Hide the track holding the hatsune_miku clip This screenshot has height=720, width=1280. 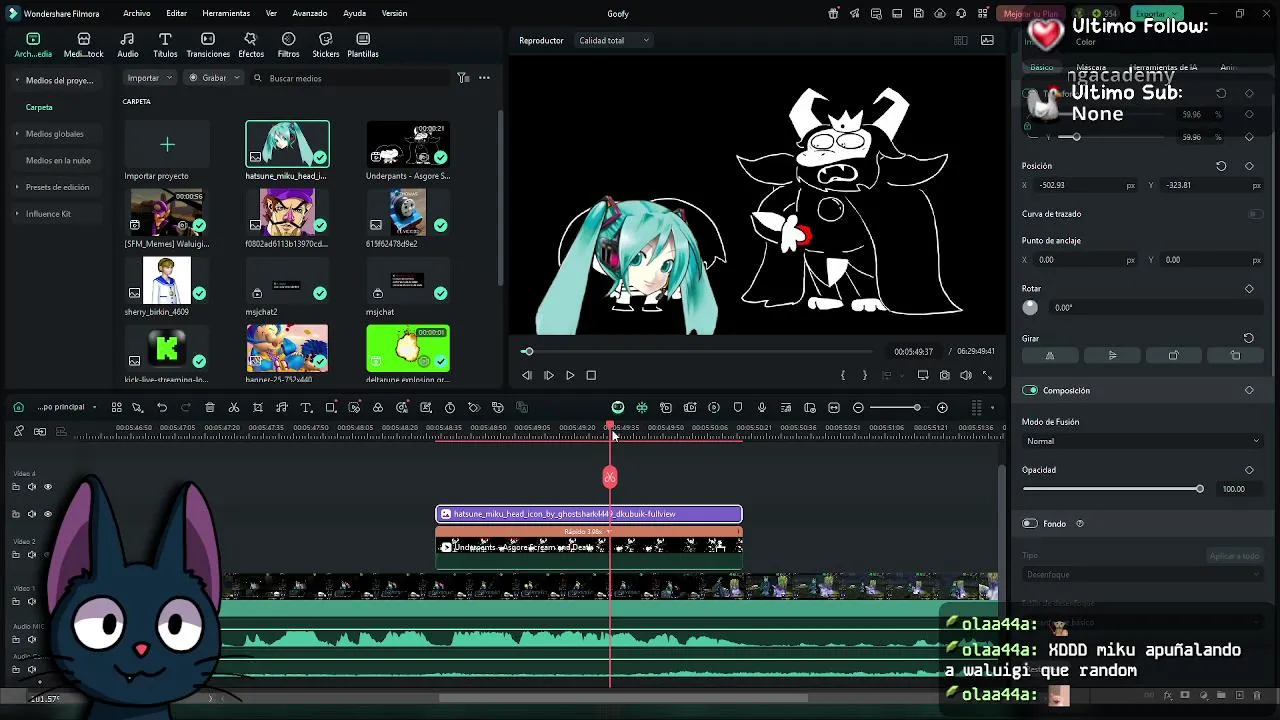click(x=47, y=514)
